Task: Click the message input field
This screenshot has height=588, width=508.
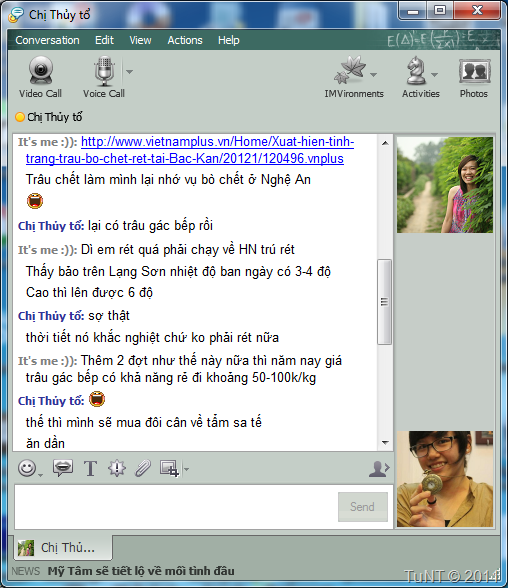Action: (x=175, y=507)
